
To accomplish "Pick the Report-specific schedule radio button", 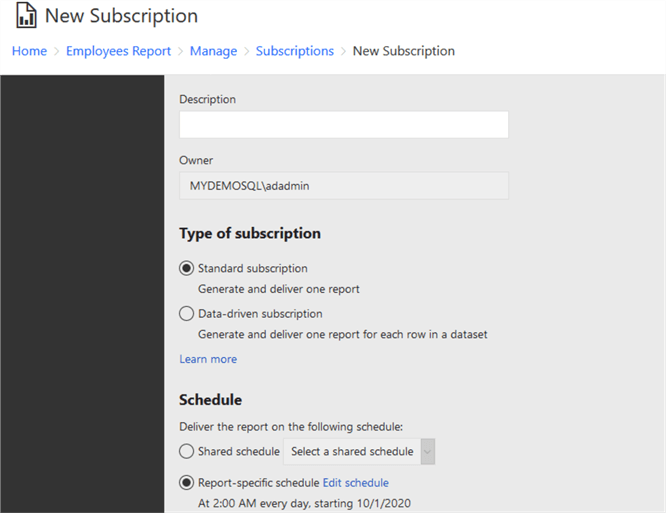I will pos(187,483).
